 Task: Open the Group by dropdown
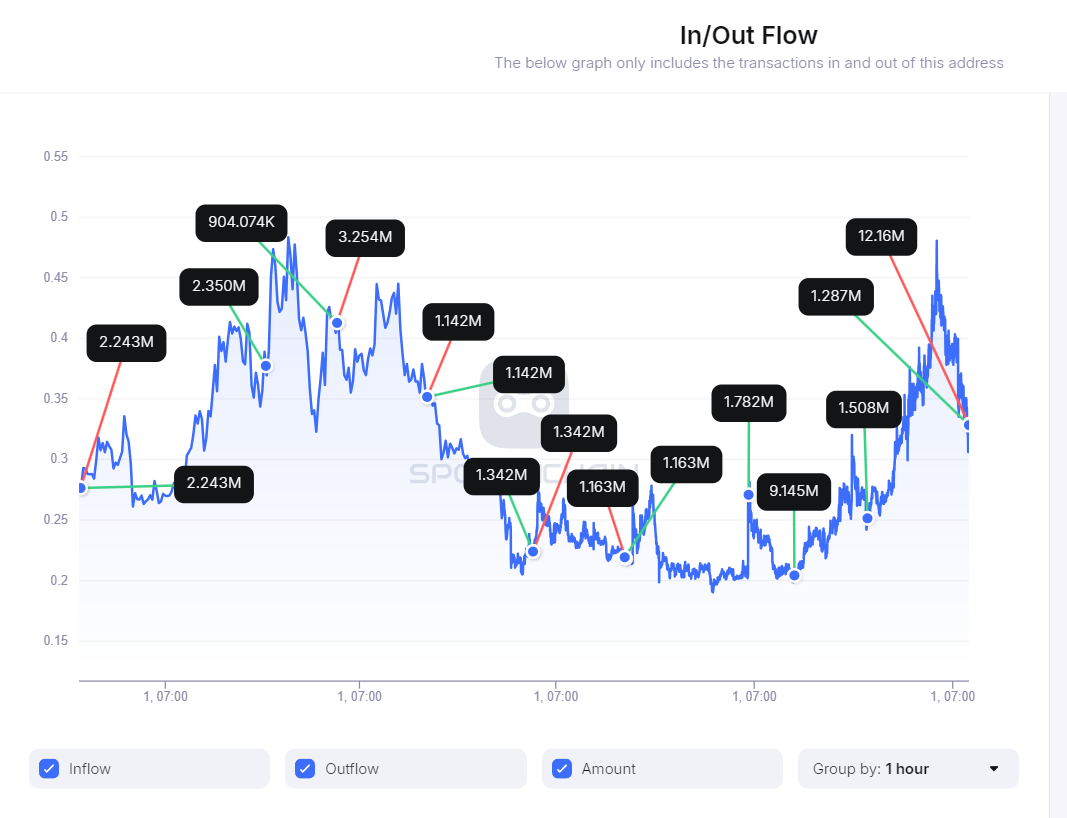coord(907,768)
